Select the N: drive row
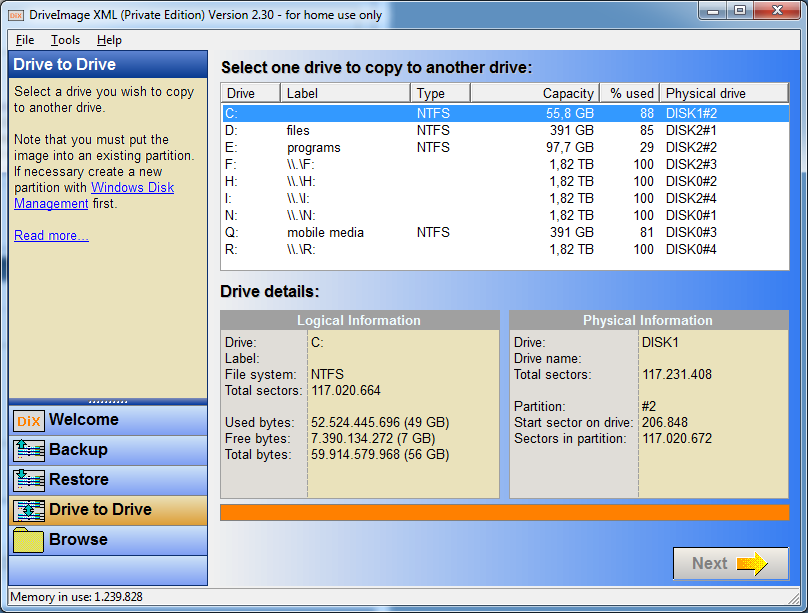 [506, 215]
